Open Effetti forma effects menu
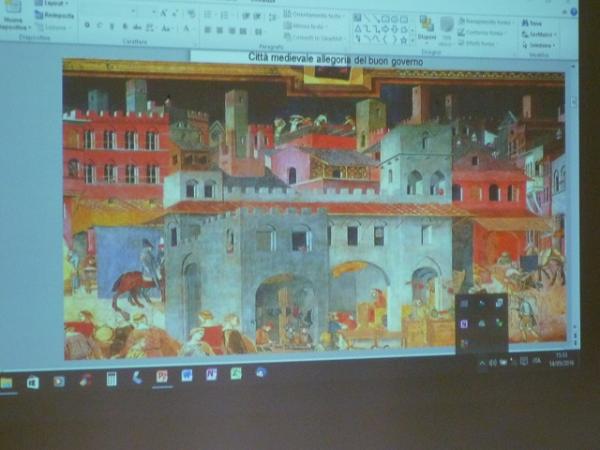The image size is (600, 450). [477, 44]
